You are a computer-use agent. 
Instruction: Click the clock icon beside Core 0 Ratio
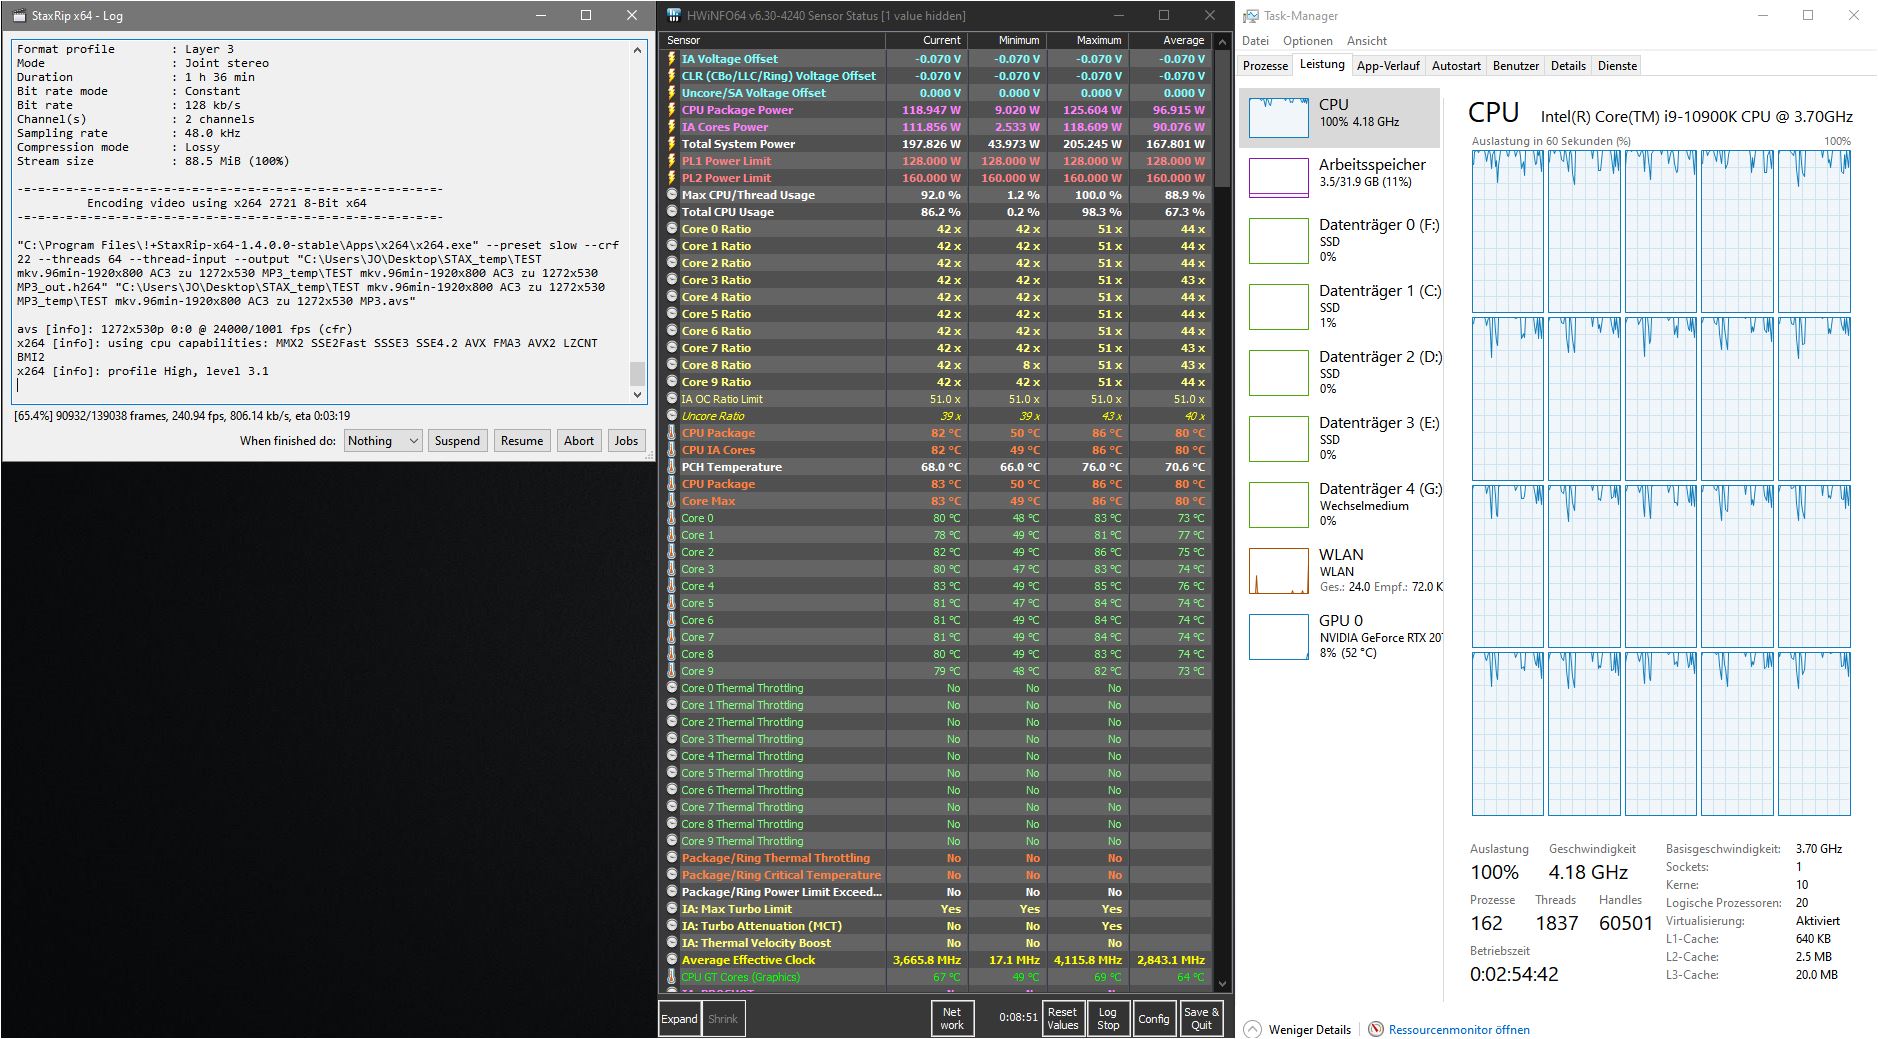(670, 229)
